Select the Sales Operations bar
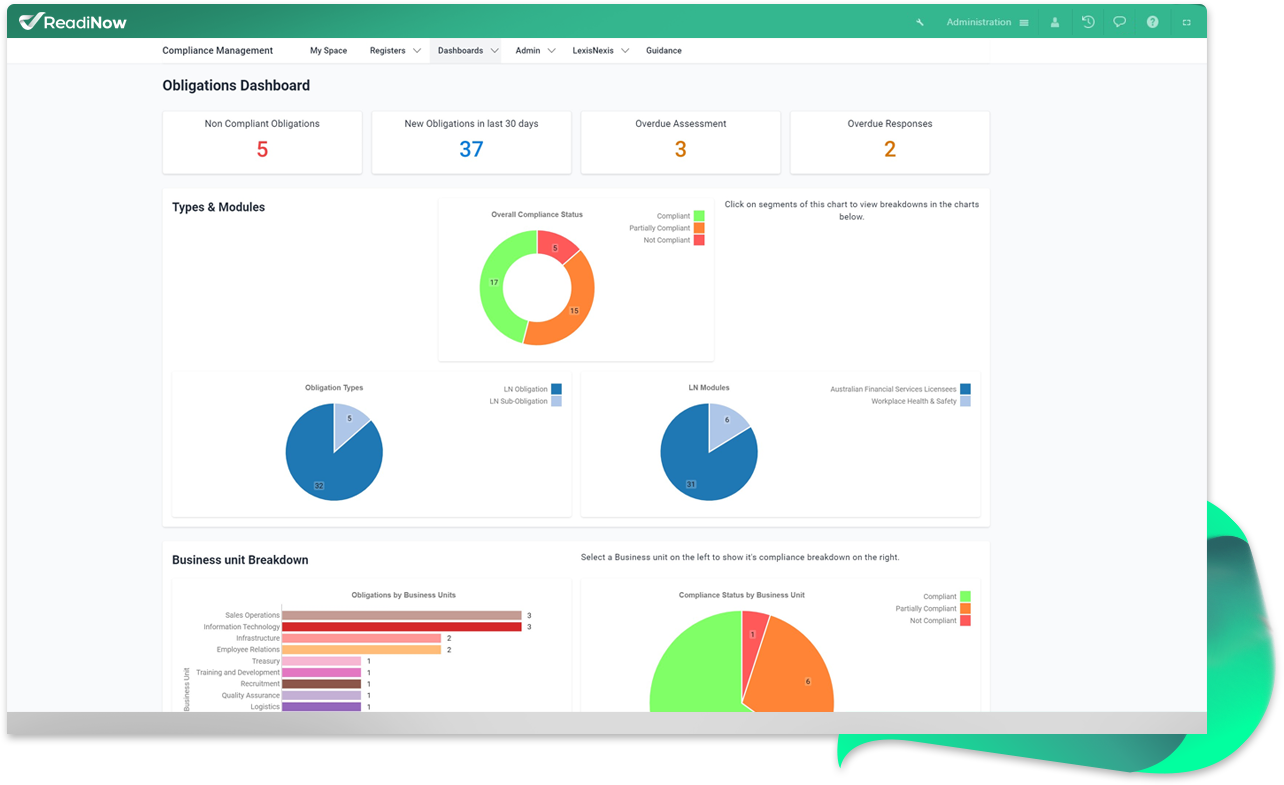The height and width of the screenshot is (785, 1284). coord(402,615)
